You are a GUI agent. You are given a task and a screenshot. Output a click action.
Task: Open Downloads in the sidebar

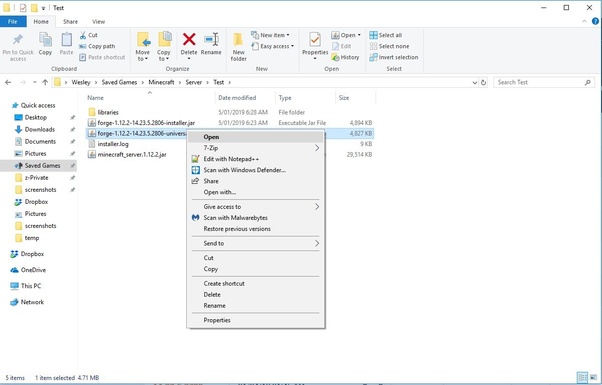pyautogui.click(x=40, y=130)
